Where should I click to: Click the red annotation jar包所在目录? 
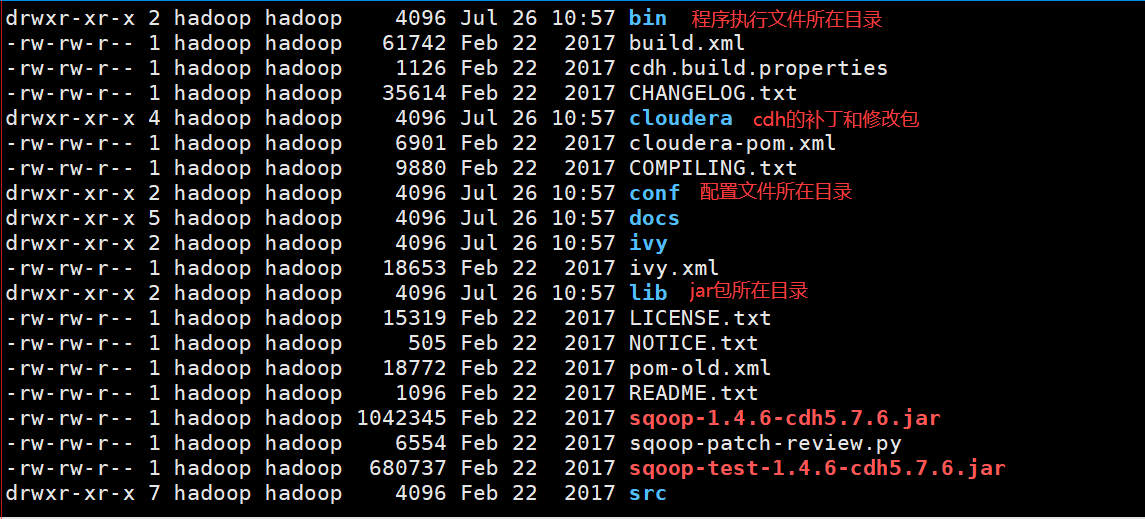click(749, 291)
